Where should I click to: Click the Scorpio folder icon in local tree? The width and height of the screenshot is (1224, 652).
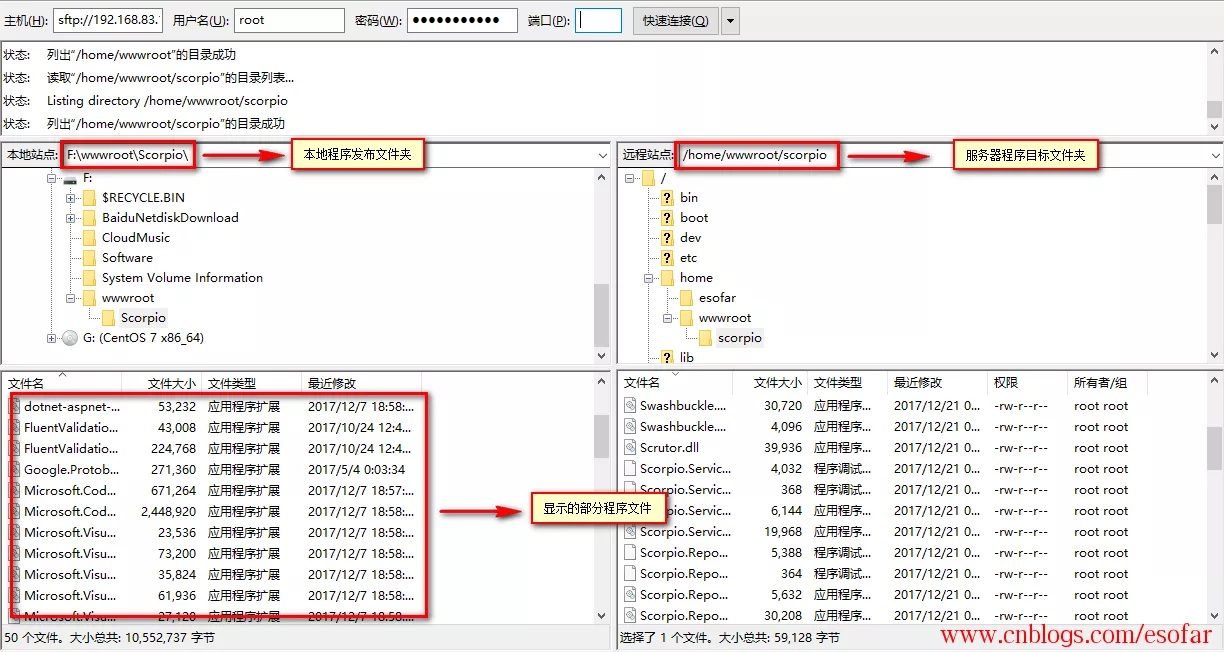108,317
